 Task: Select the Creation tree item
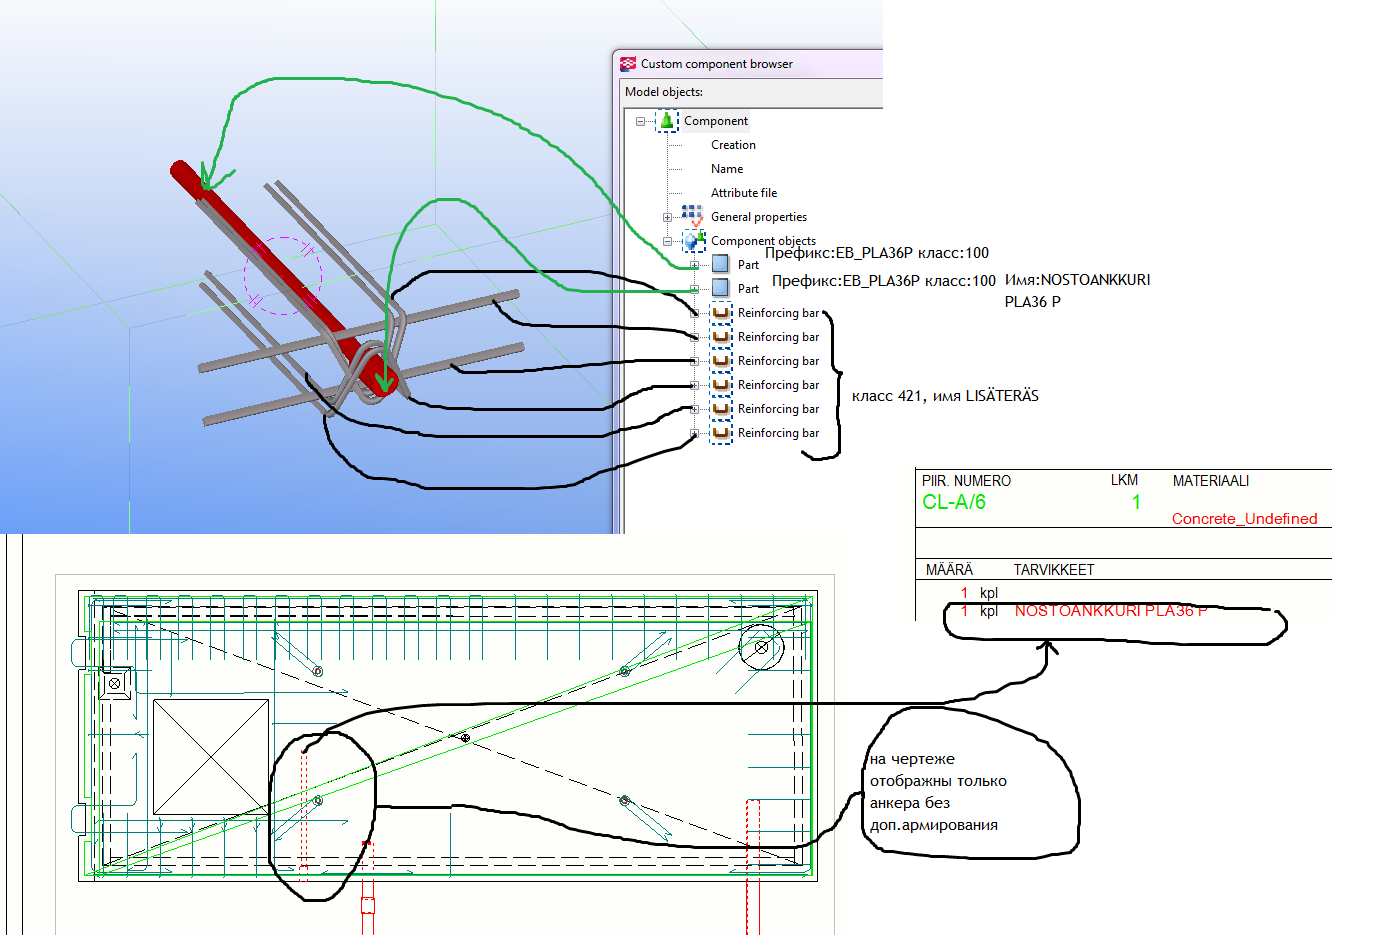tap(733, 145)
